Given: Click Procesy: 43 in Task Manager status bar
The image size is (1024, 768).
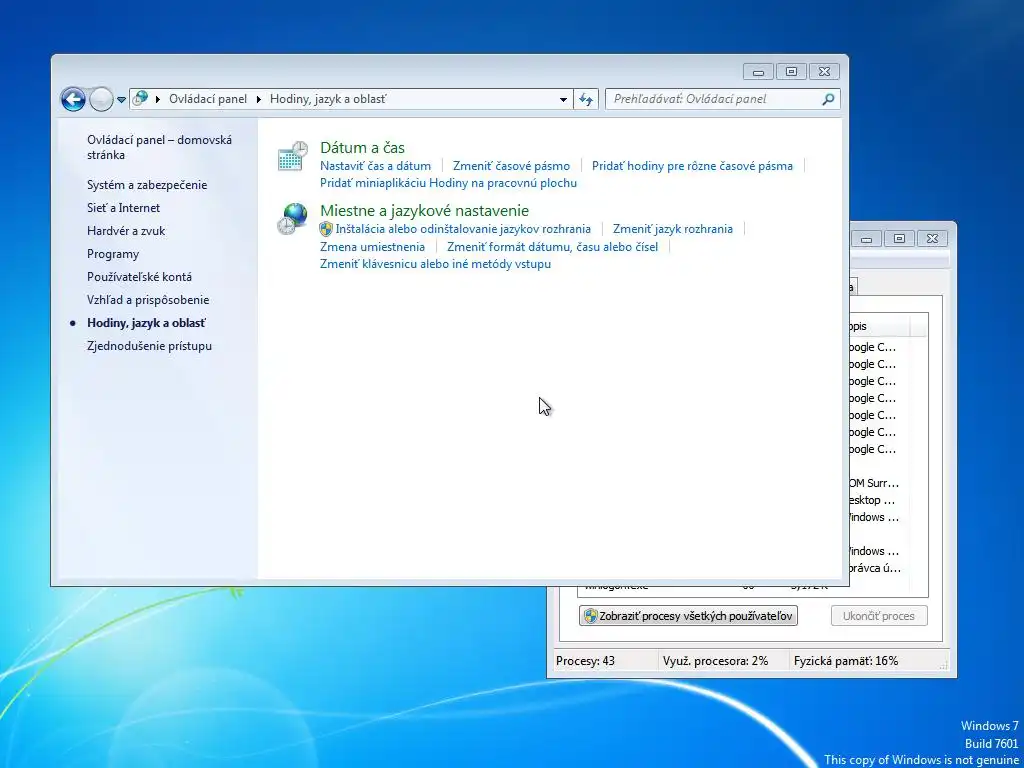Looking at the screenshot, I should click(x=586, y=661).
